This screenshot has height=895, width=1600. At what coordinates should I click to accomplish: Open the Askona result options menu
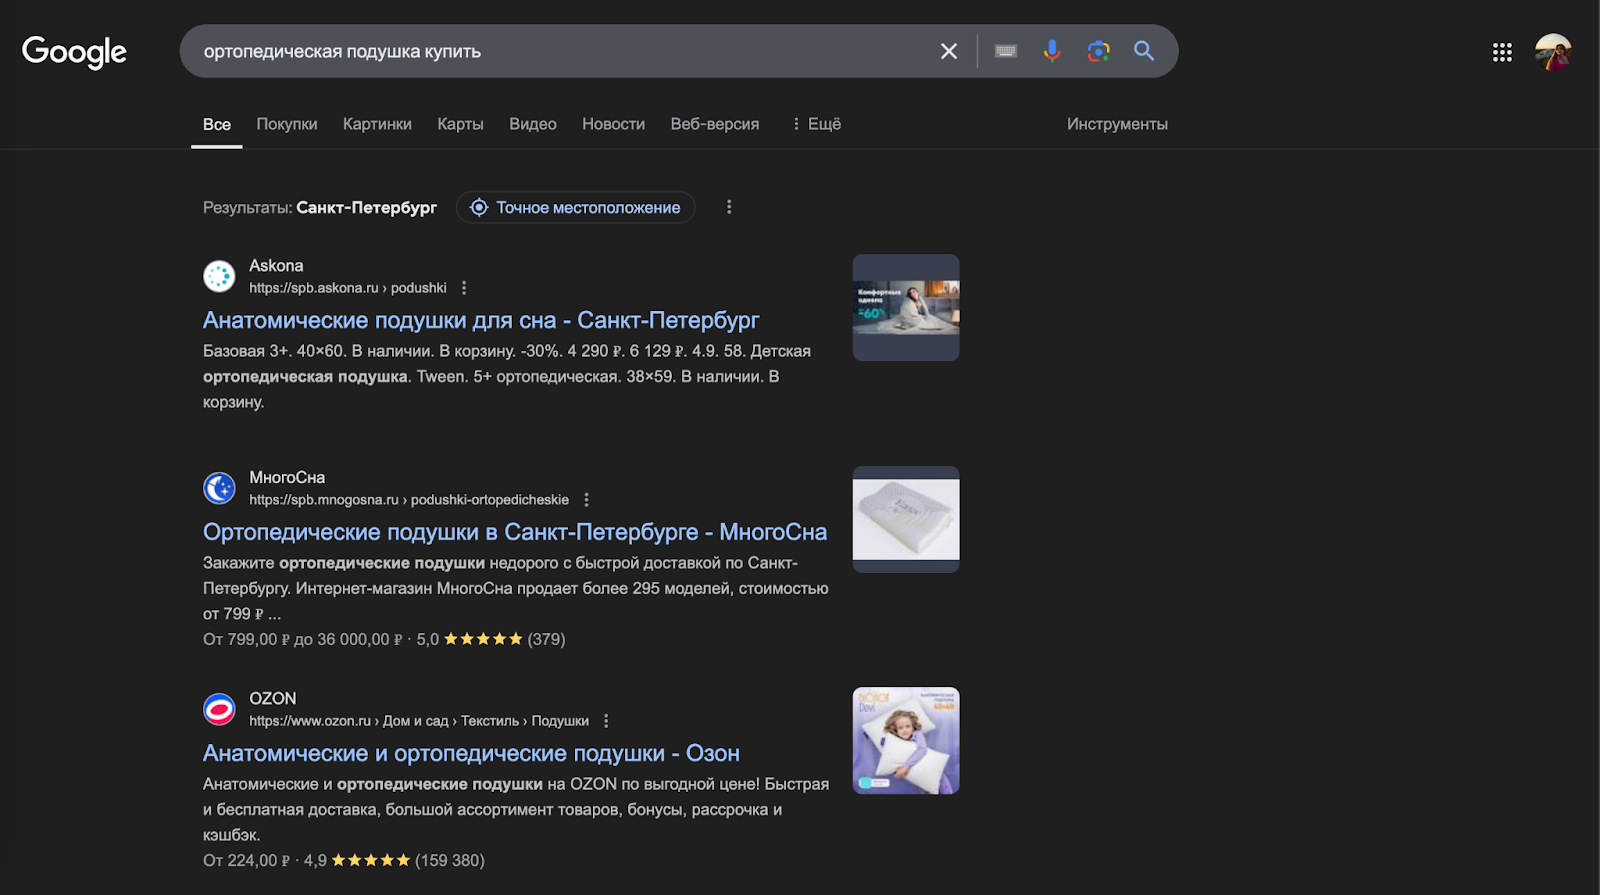[464, 288]
